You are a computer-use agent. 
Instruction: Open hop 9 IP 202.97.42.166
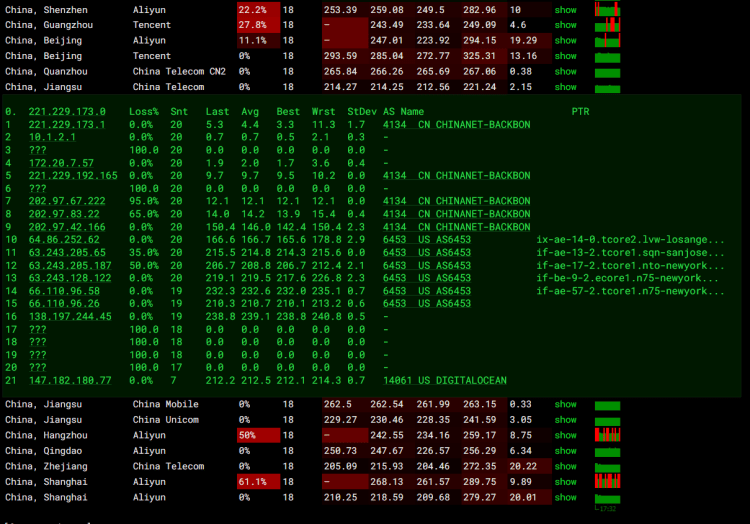coord(67,227)
